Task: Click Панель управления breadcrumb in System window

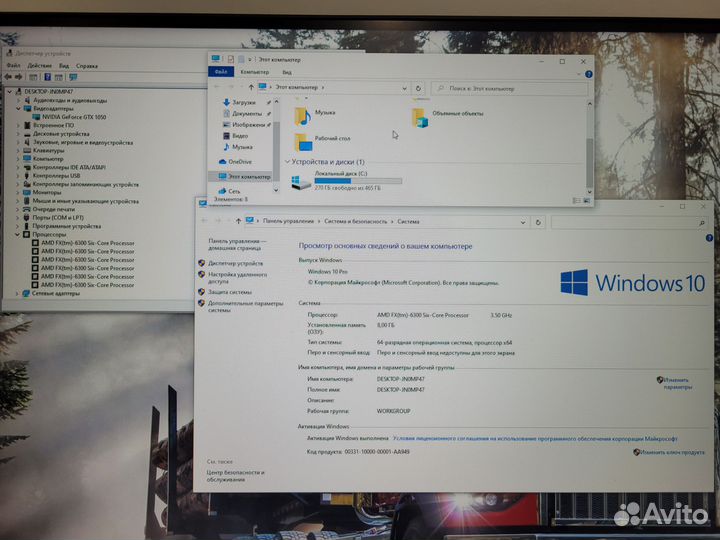Action: point(288,221)
